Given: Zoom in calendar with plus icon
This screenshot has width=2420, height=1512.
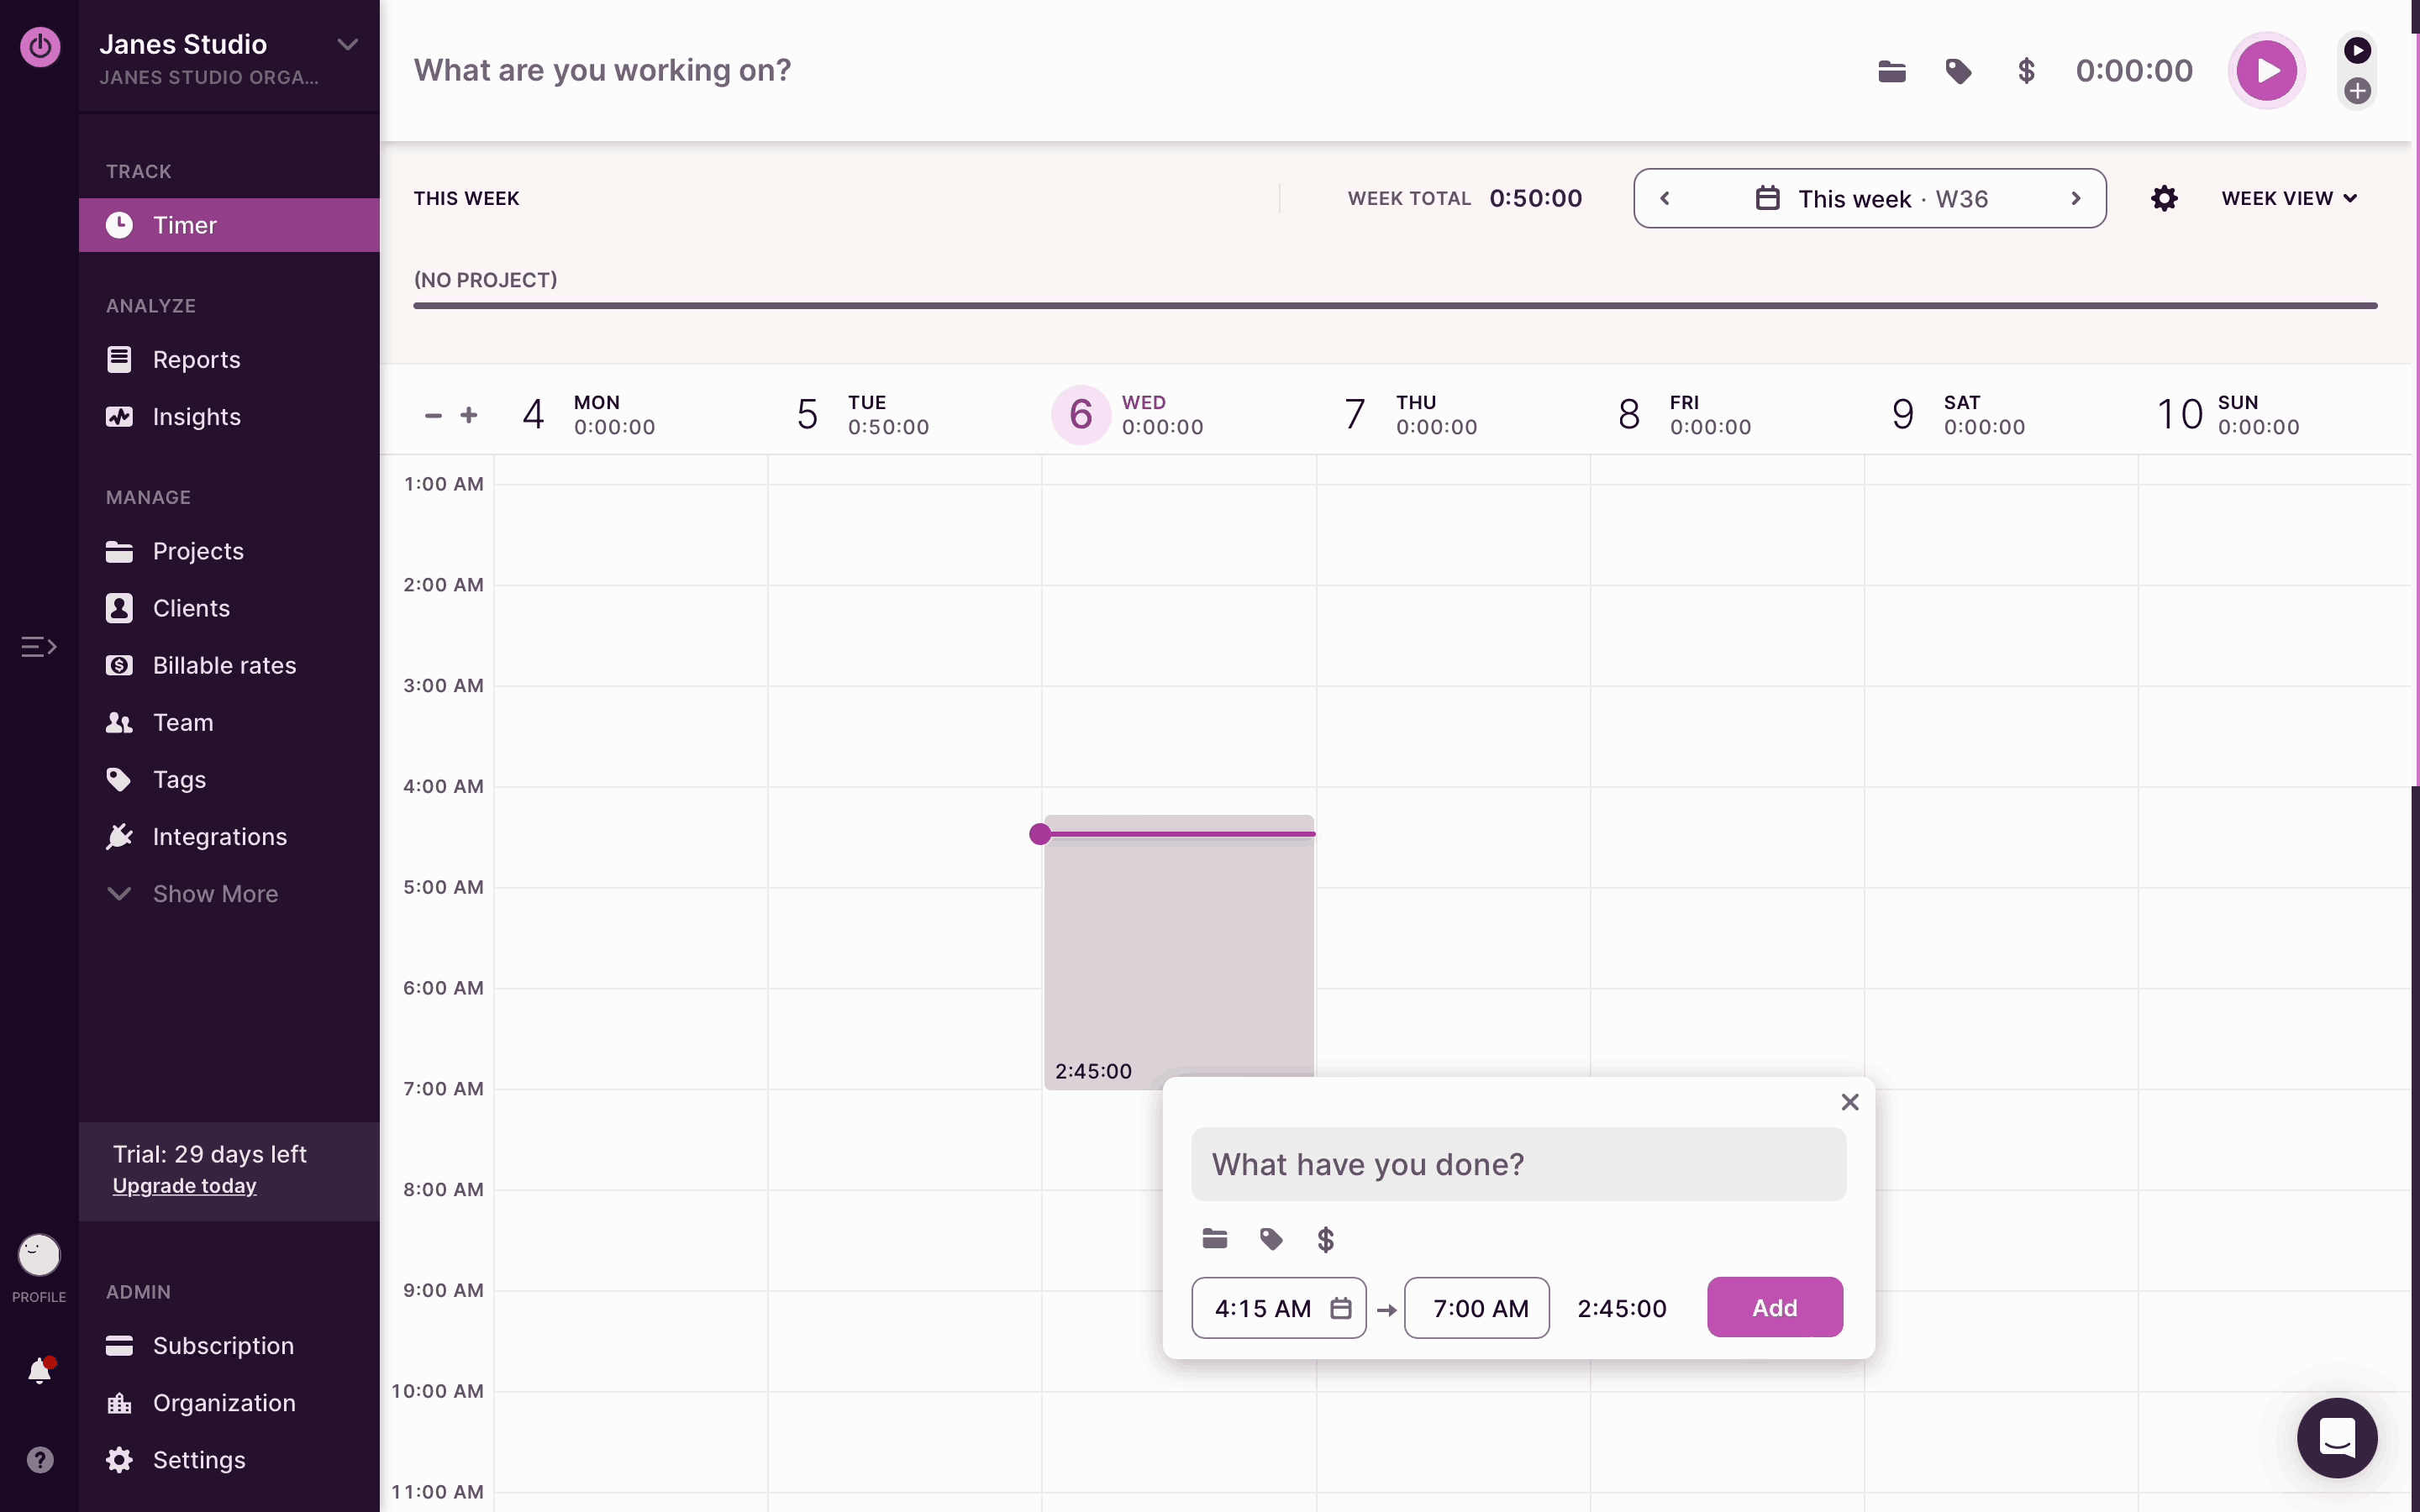Looking at the screenshot, I should coord(469,415).
